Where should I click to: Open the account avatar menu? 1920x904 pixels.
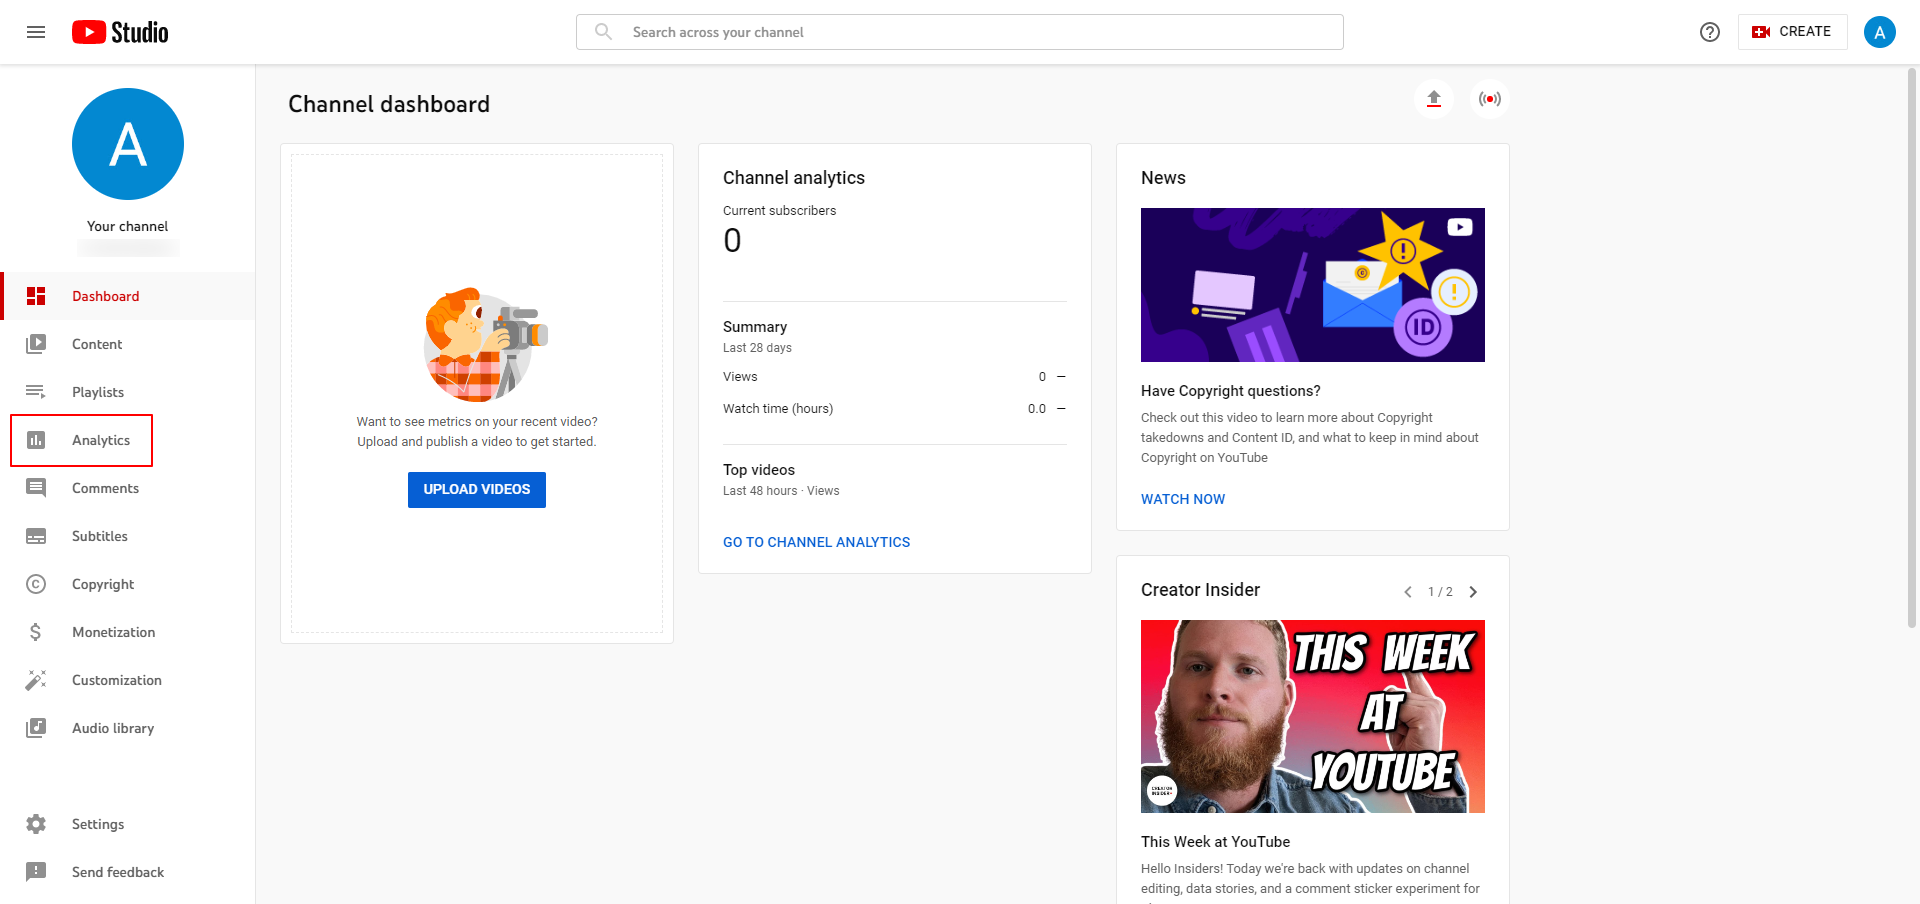1880,32
